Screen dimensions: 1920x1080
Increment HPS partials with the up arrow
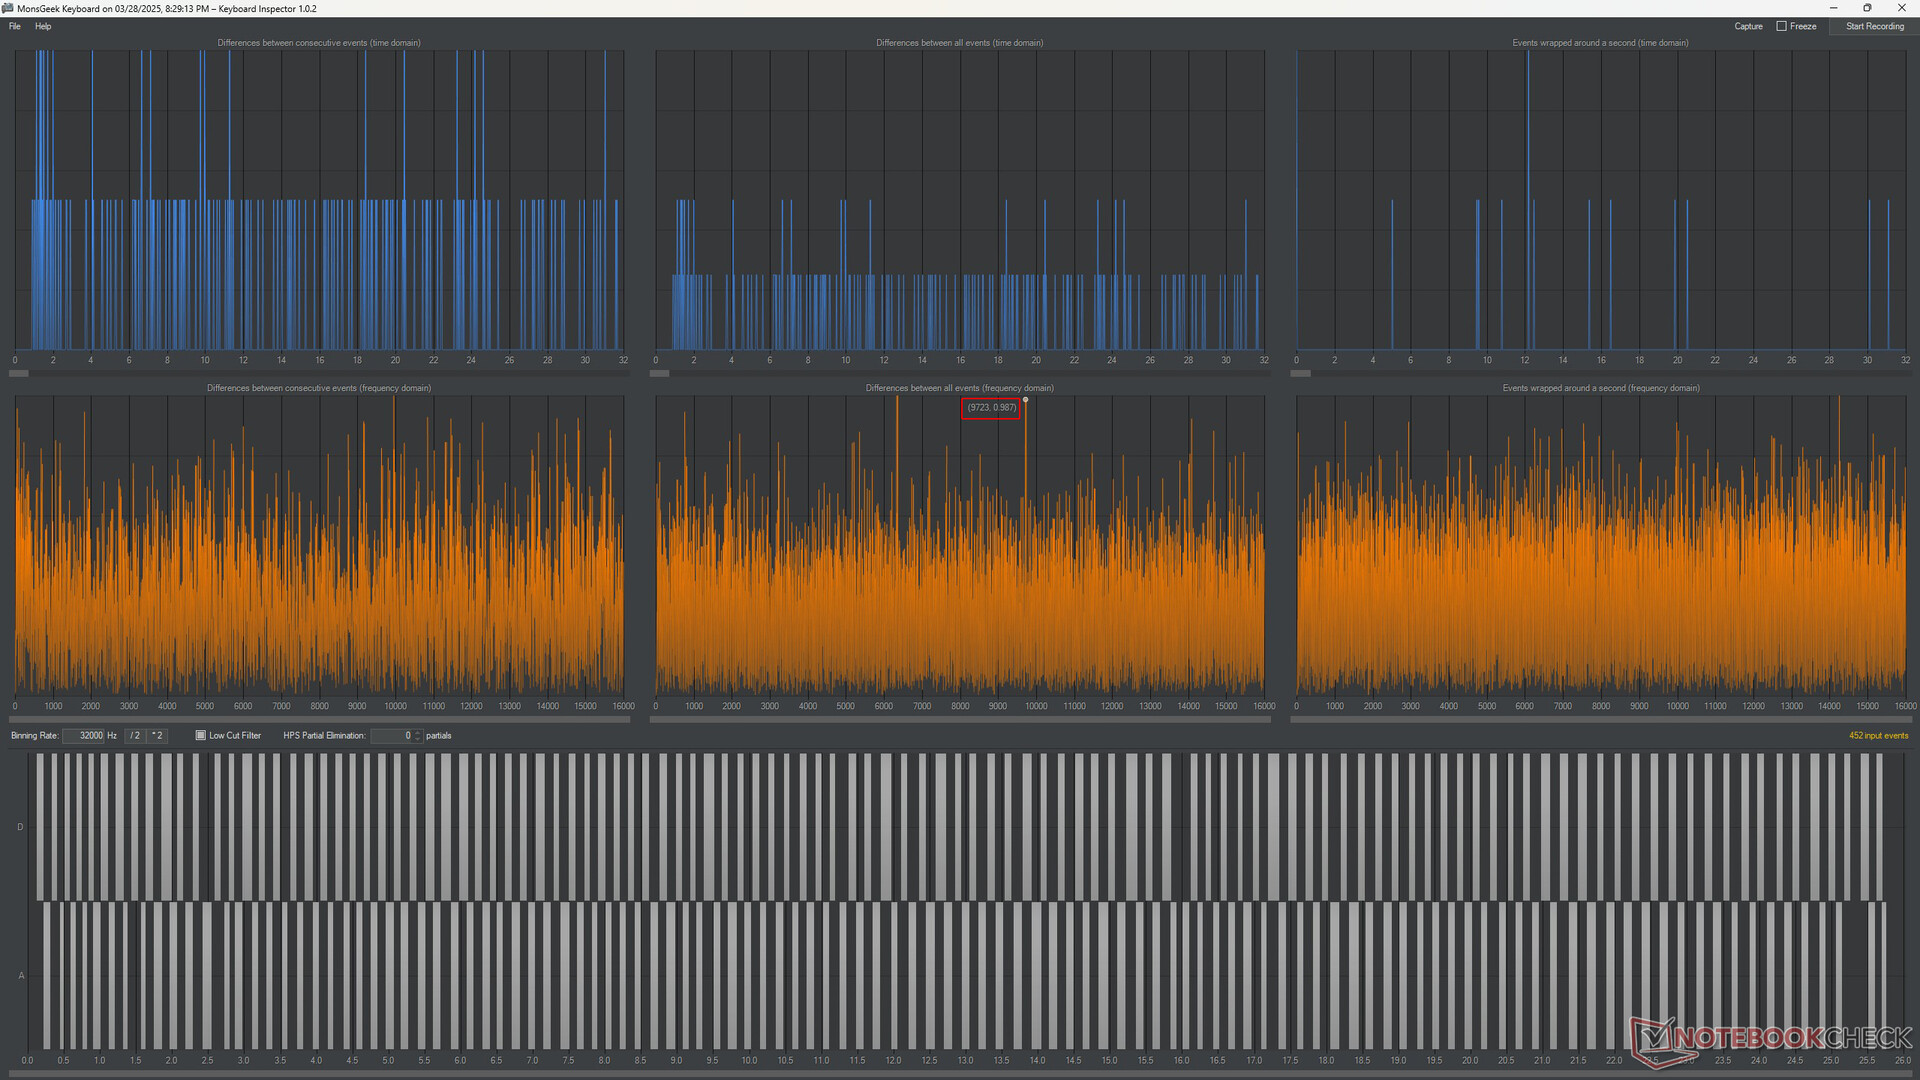tap(418, 732)
